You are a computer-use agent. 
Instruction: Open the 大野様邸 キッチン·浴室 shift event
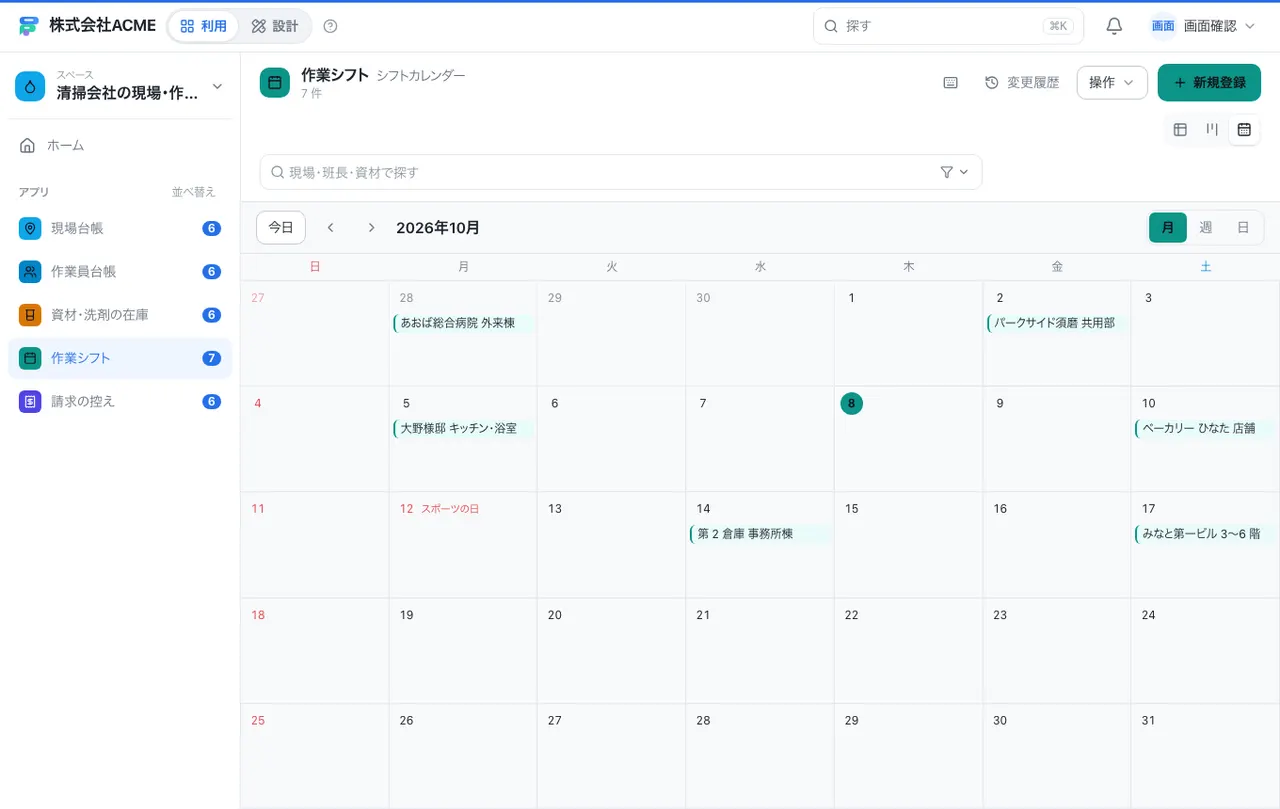point(462,428)
